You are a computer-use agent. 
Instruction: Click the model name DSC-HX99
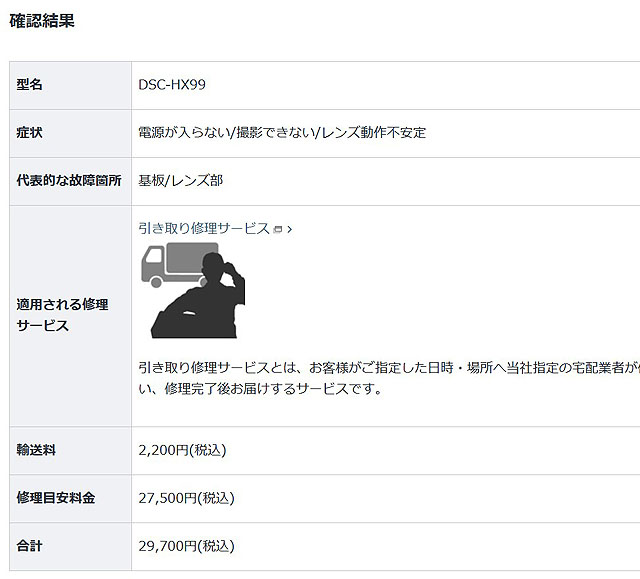click(172, 85)
